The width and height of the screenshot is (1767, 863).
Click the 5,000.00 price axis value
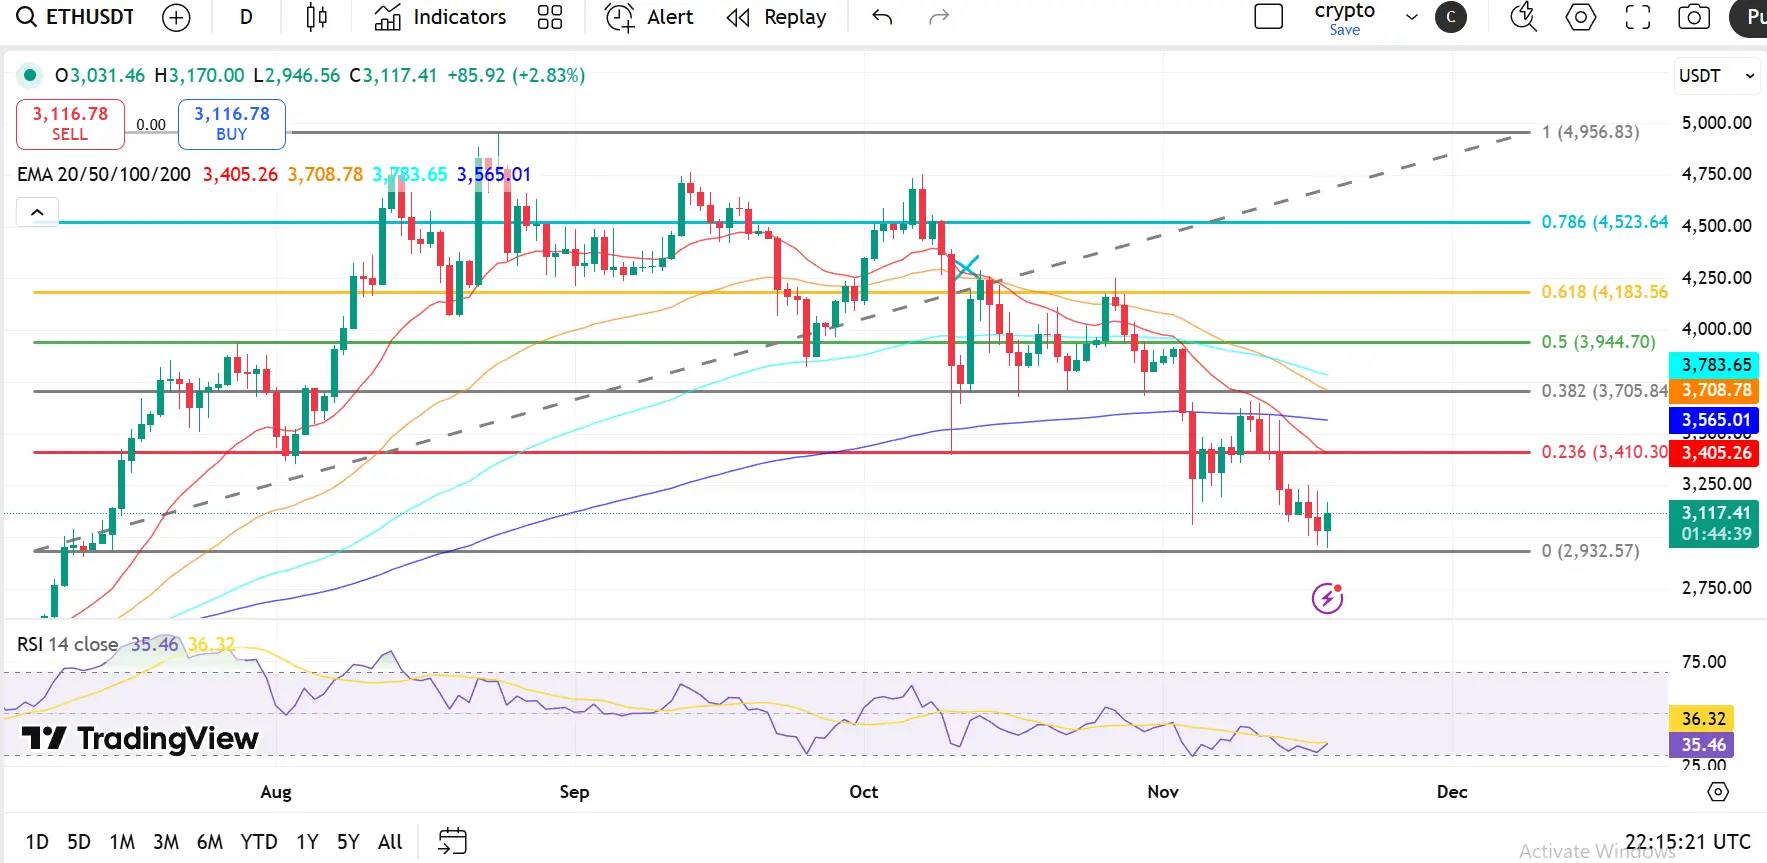pyautogui.click(x=1716, y=123)
